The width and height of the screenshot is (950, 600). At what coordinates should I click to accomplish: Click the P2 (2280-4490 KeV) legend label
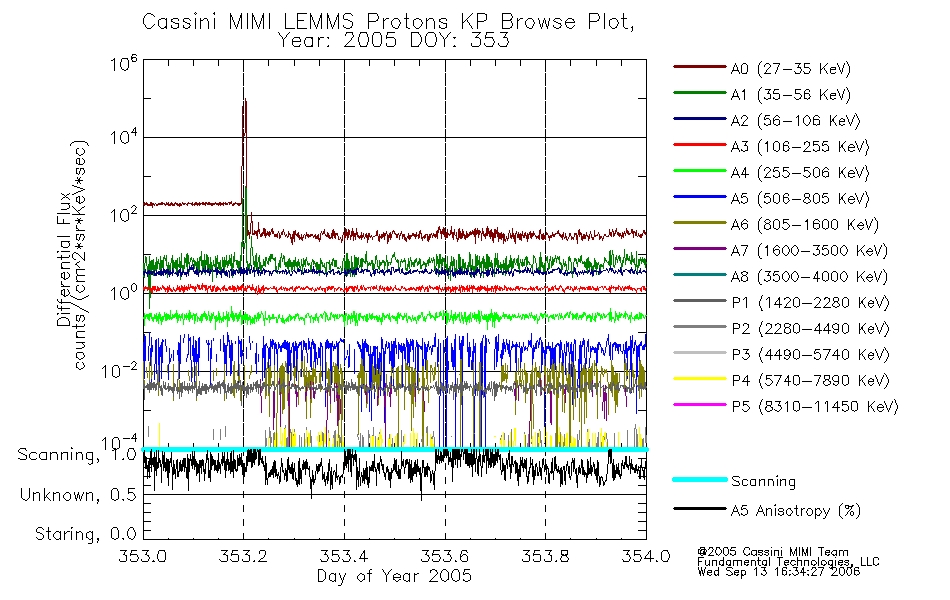click(810, 329)
